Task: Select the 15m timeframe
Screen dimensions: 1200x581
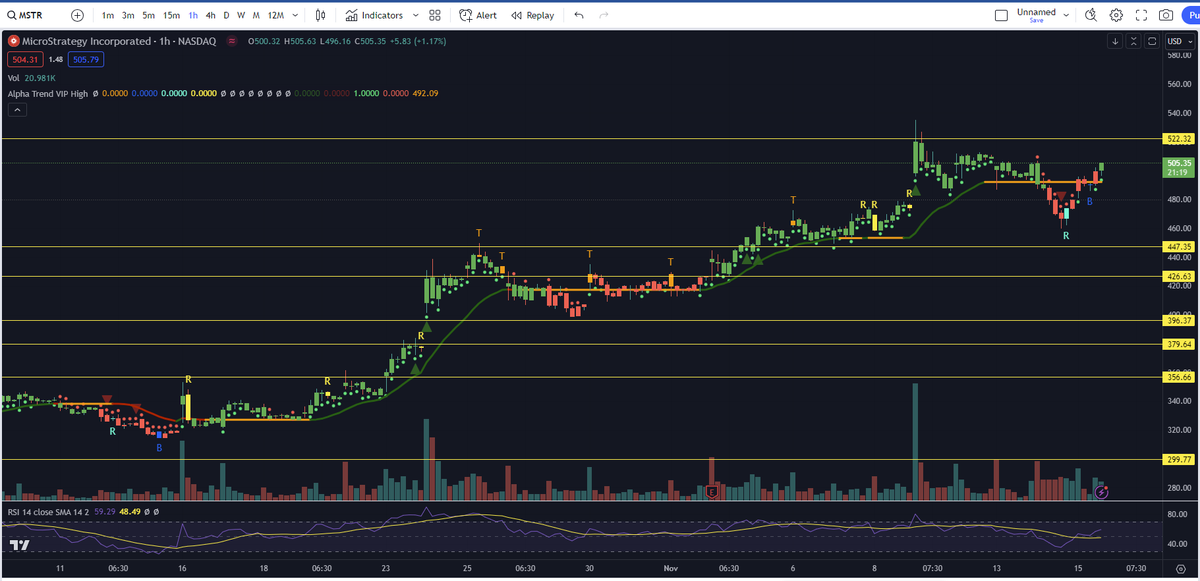Action: click(x=172, y=15)
